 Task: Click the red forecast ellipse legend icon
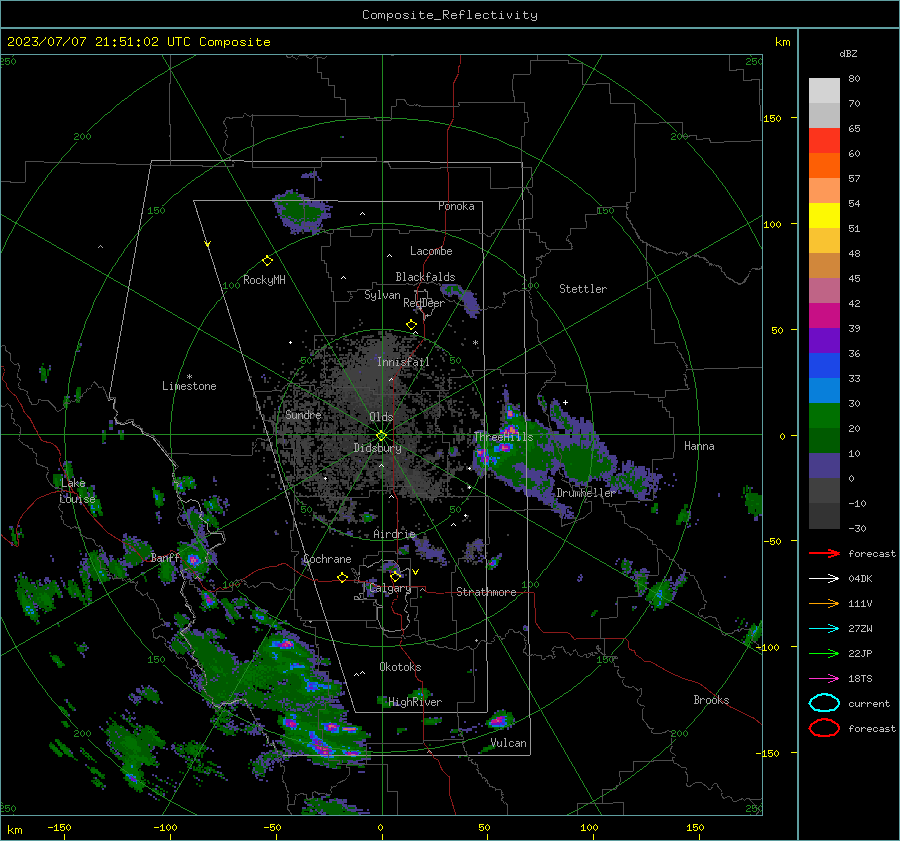(824, 728)
